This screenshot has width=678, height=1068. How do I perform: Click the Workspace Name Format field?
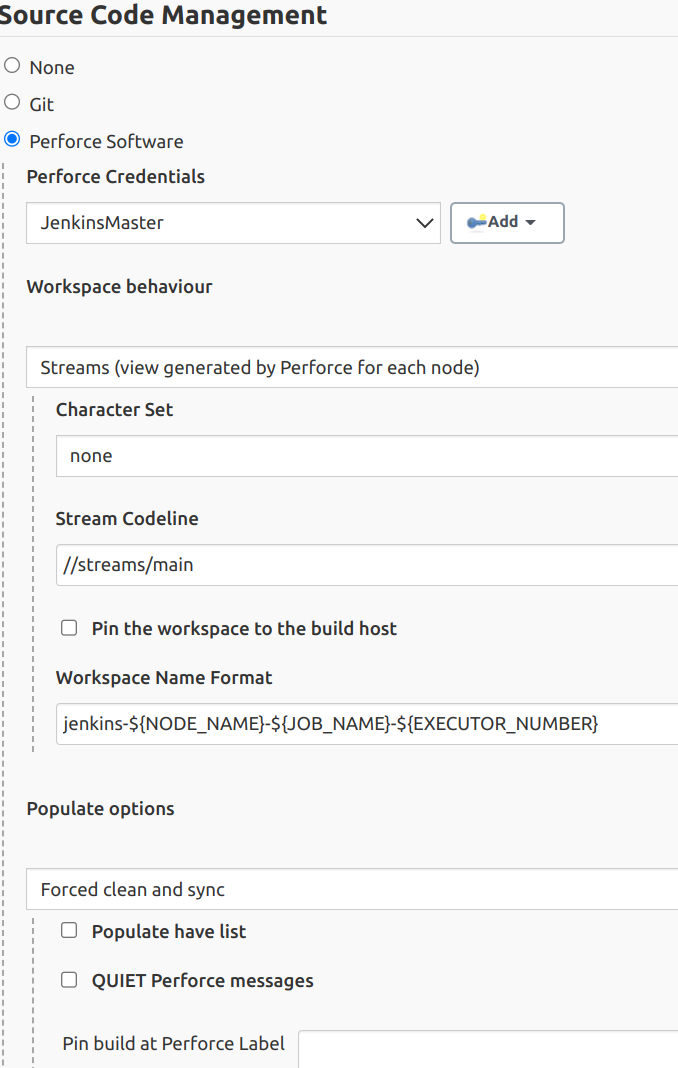click(367, 724)
